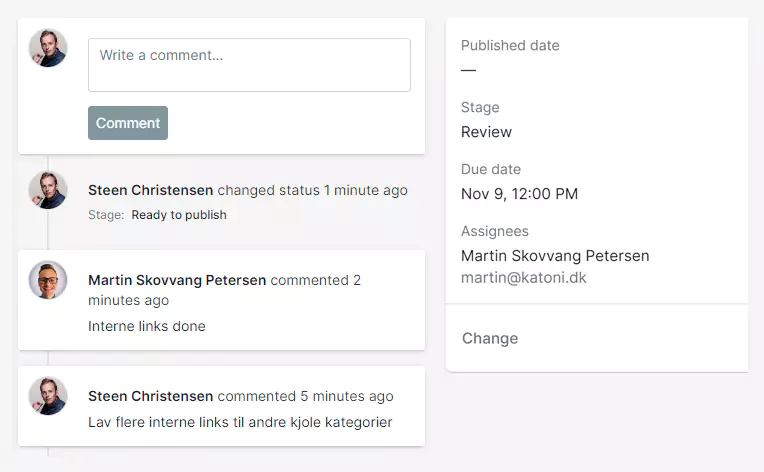Click the 1 minute ago timestamp
Screen dimensions: 764x472
pos(365,190)
